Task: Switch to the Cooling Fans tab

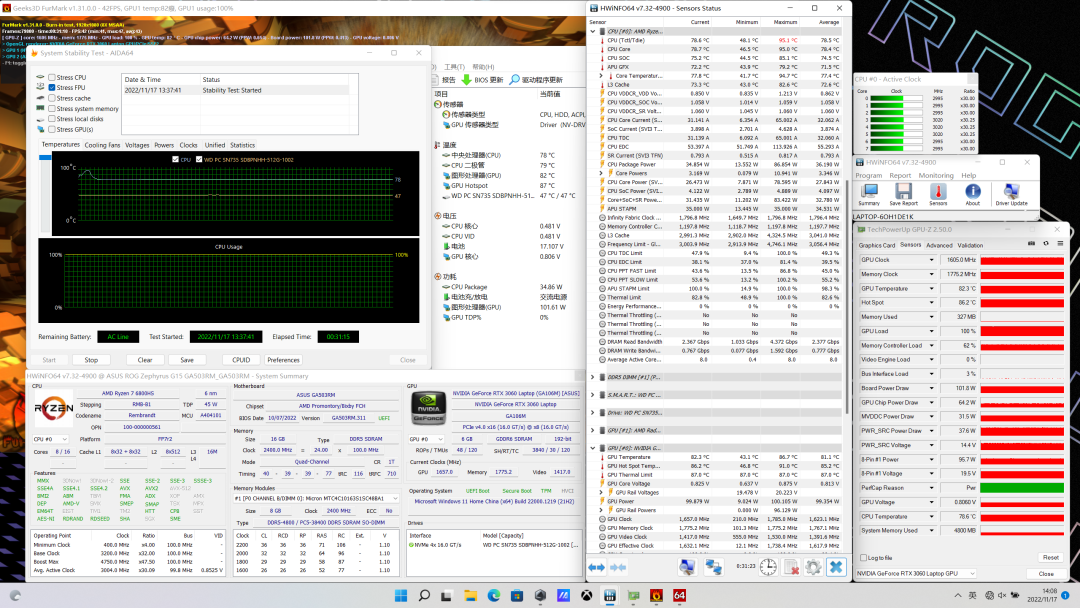Action: tap(102, 145)
